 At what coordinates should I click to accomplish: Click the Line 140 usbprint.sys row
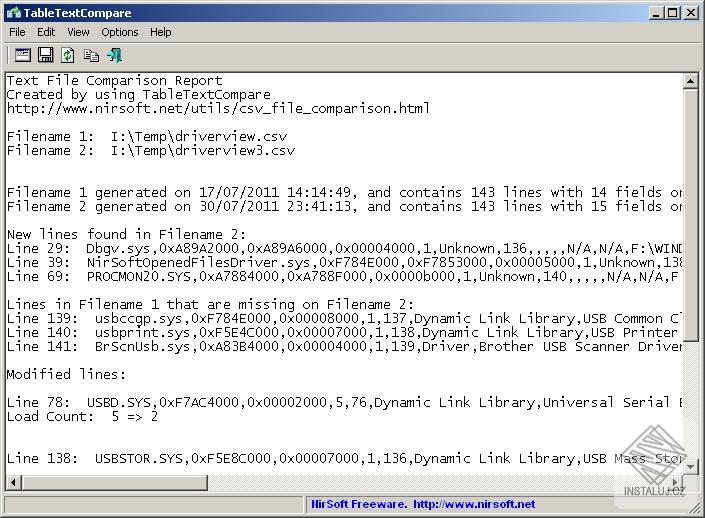(x=344, y=332)
